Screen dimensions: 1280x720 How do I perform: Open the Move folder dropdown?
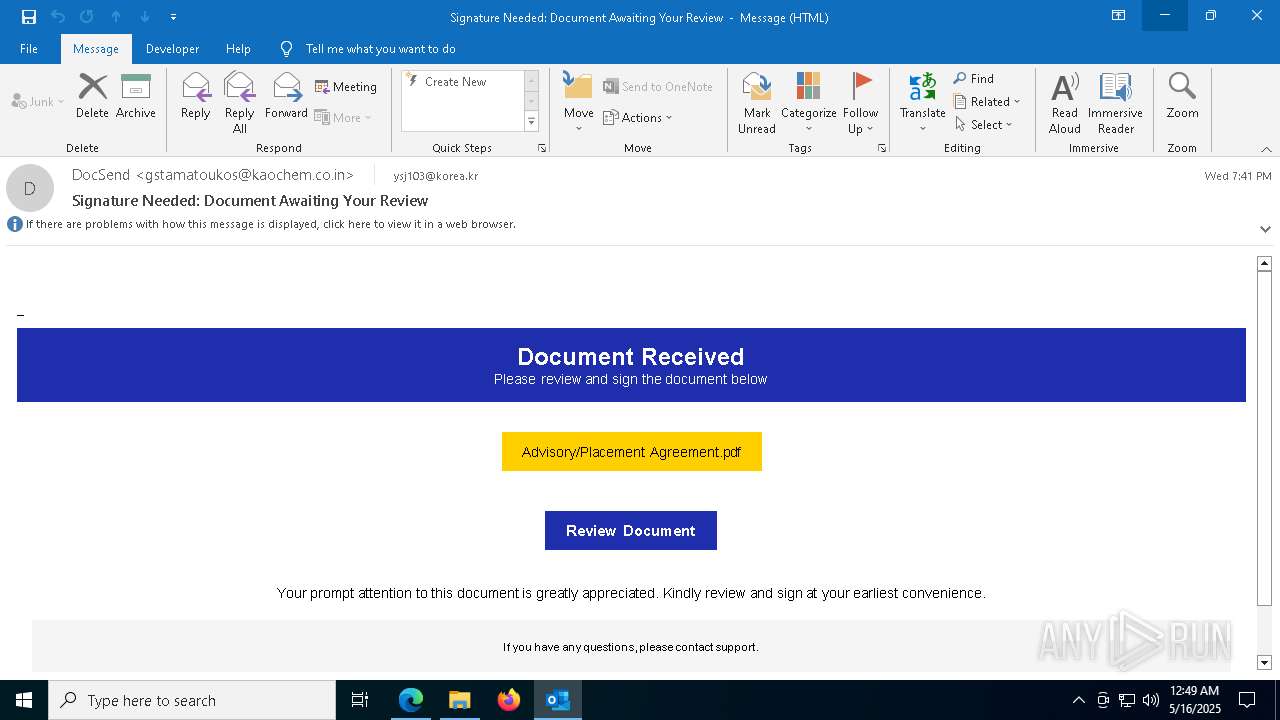click(578, 102)
